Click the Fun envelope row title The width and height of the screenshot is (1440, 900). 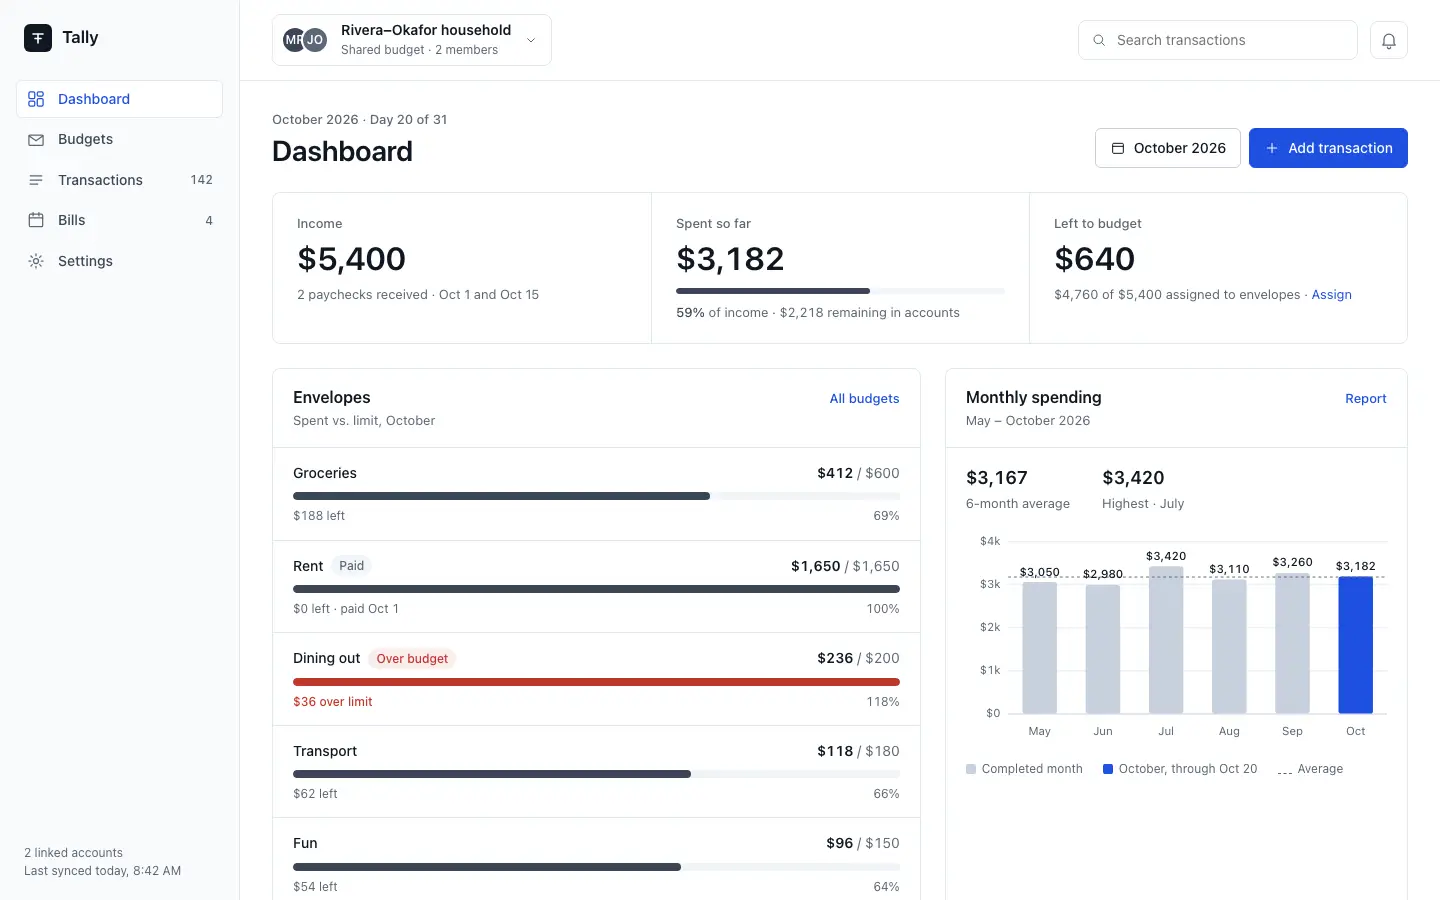click(305, 844)
